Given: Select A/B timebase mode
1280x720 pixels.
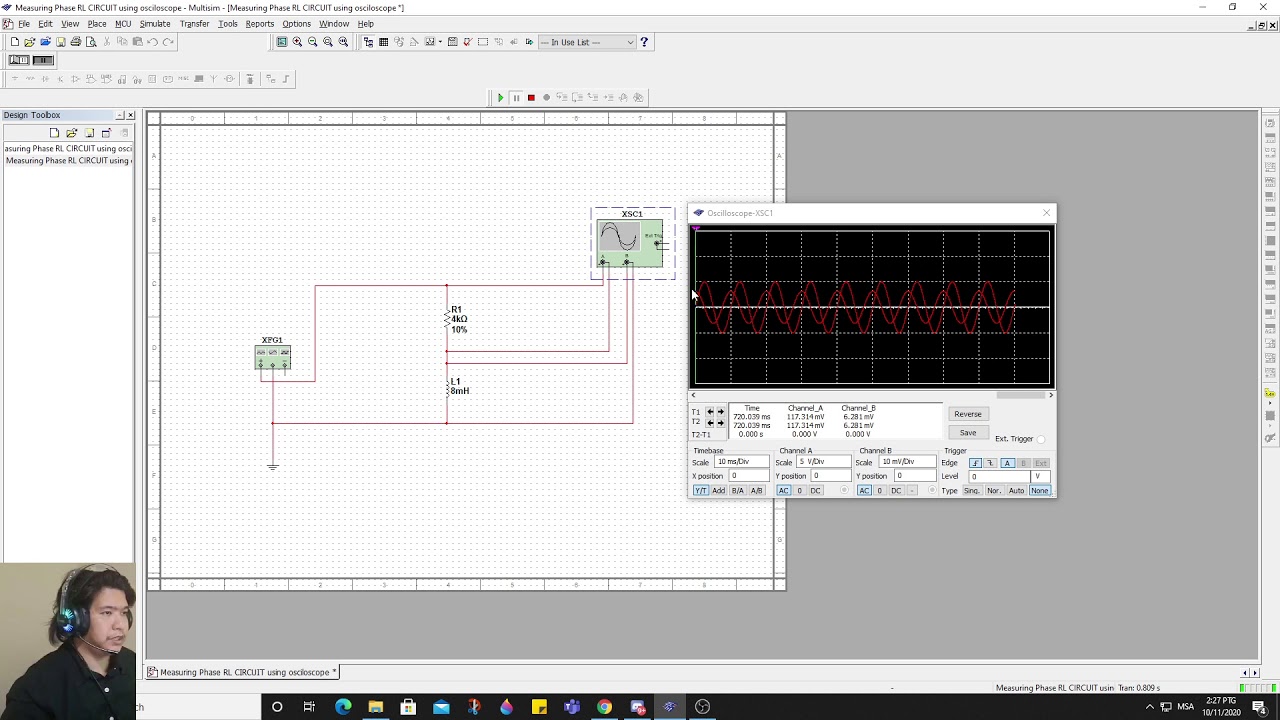Looking at the screenshot, I should (757, 491).
